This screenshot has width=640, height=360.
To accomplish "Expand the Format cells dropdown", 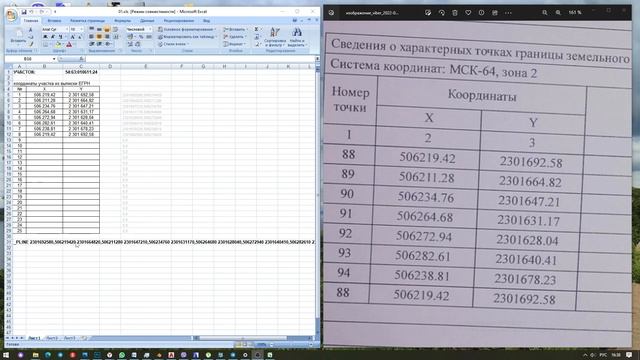I will (245, 44).
